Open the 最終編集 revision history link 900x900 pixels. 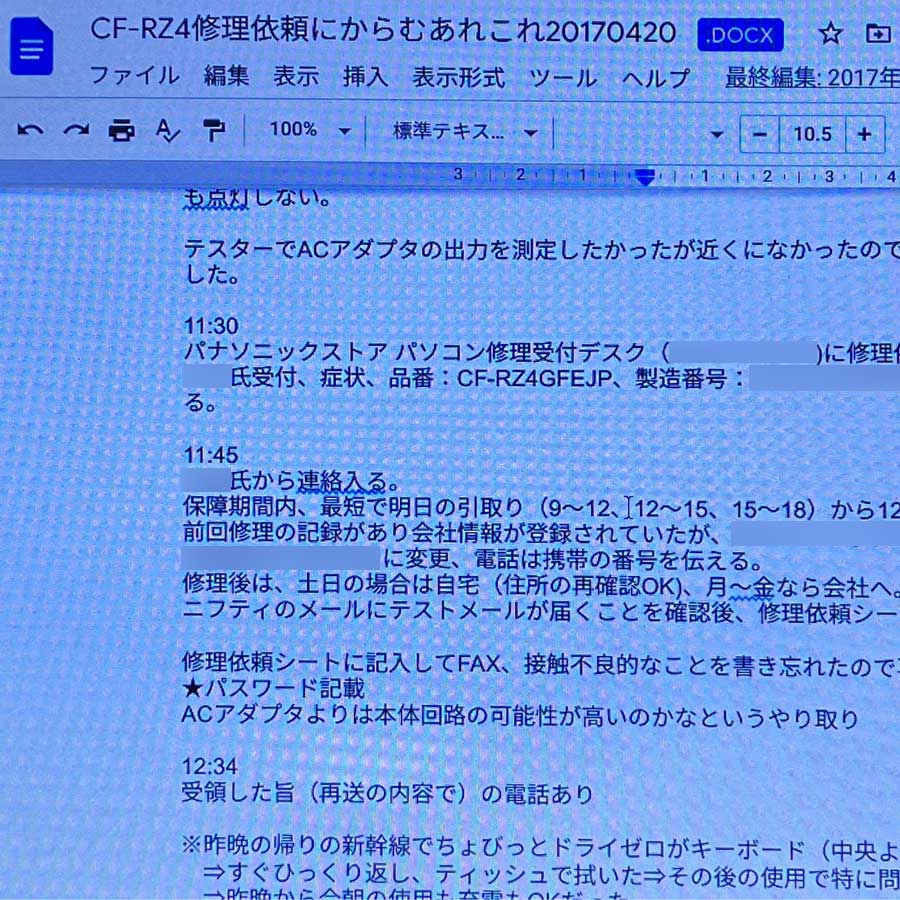[x=813, y=77]
